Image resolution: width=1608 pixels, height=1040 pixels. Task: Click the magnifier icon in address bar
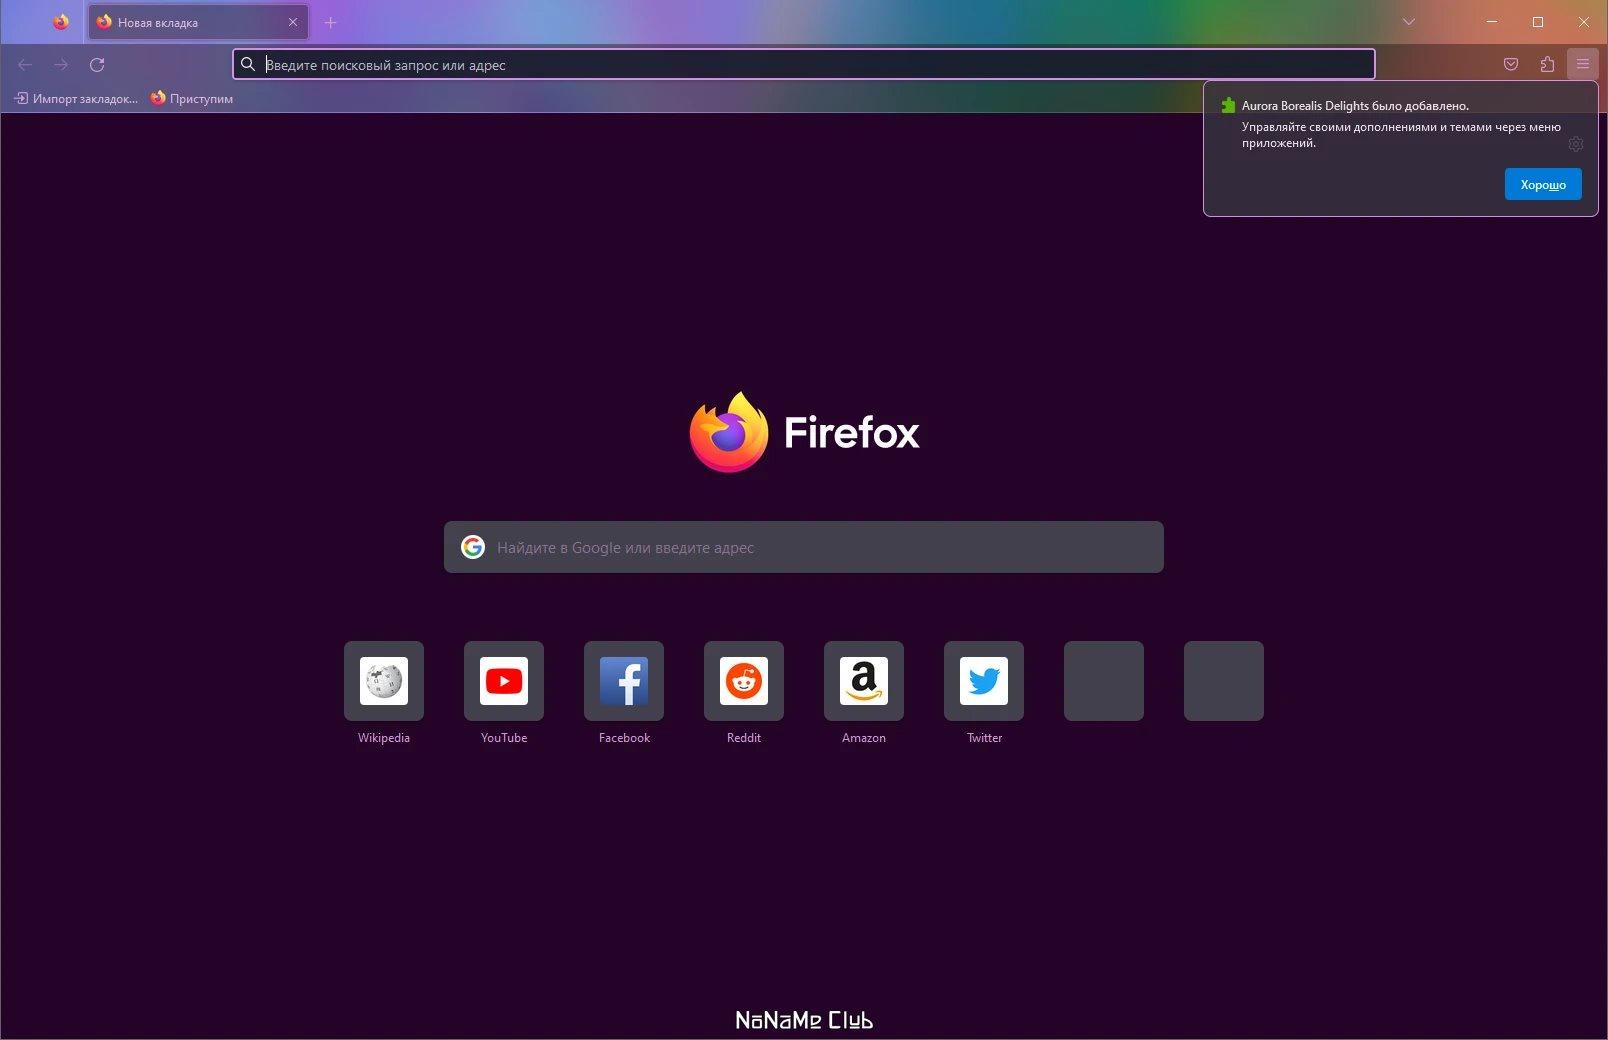[x=248, y=65]
